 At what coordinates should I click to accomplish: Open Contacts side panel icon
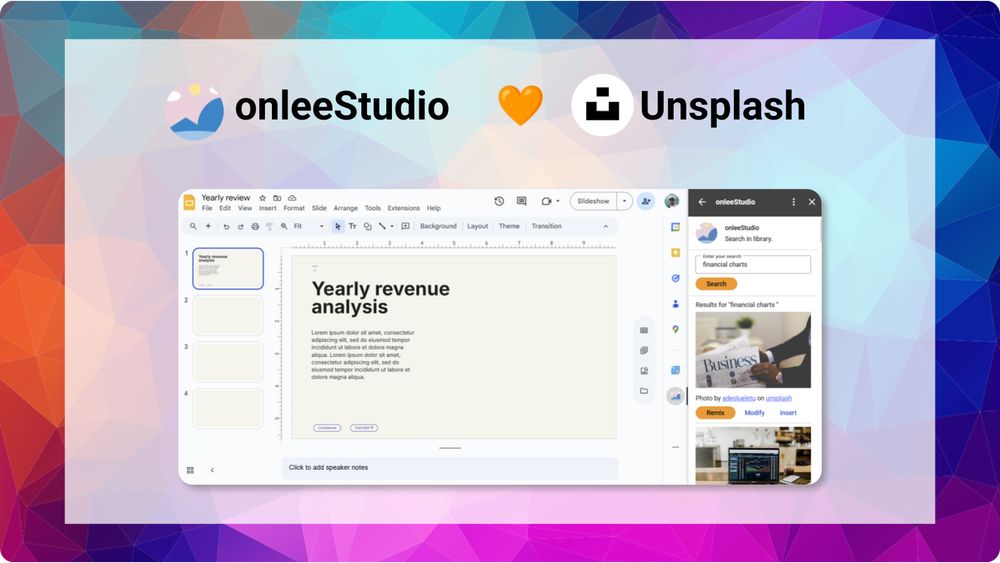pos(675,304)
